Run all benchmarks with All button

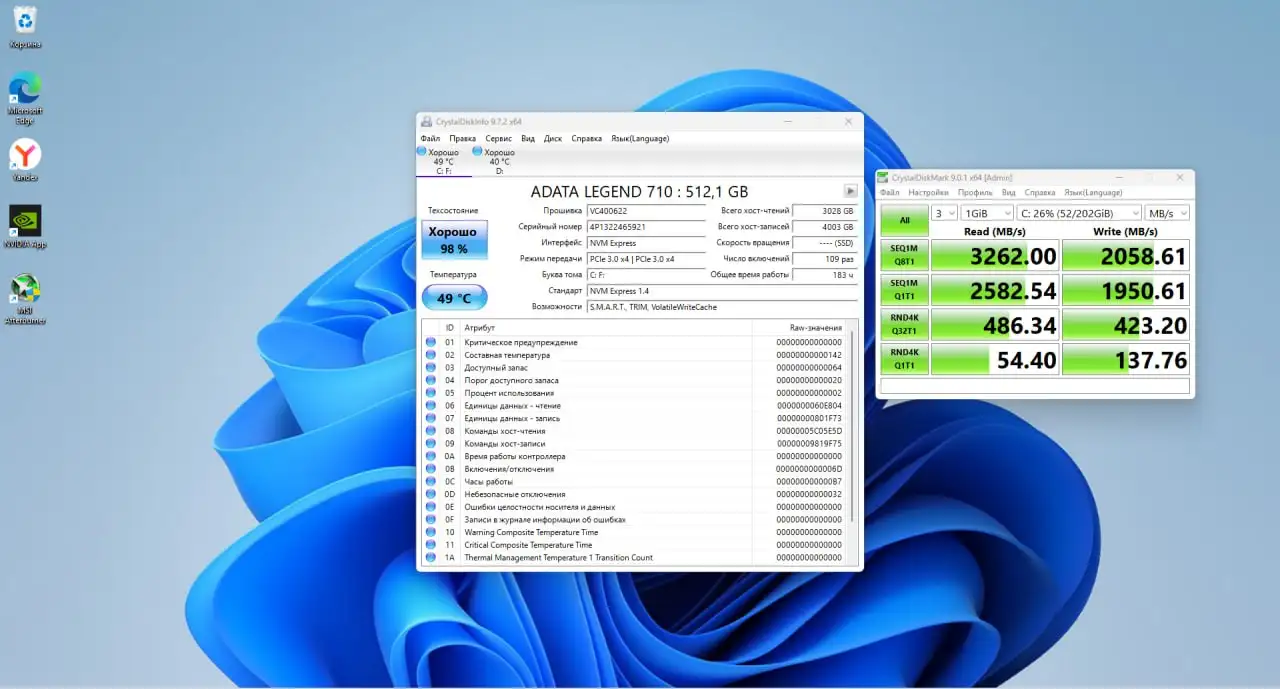tap(904, 220)
